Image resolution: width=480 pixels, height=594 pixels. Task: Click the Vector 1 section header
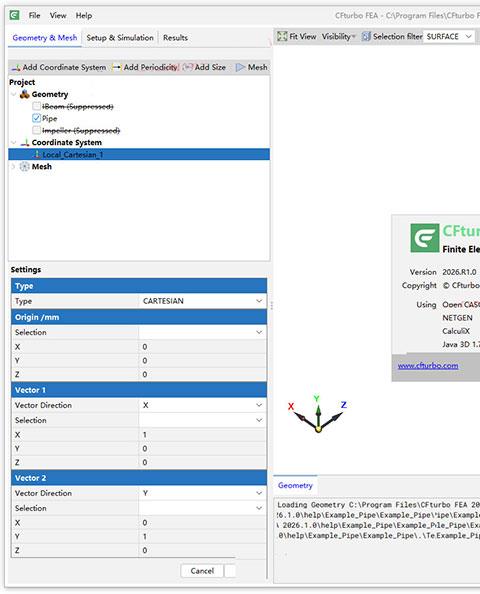[139, 390]
